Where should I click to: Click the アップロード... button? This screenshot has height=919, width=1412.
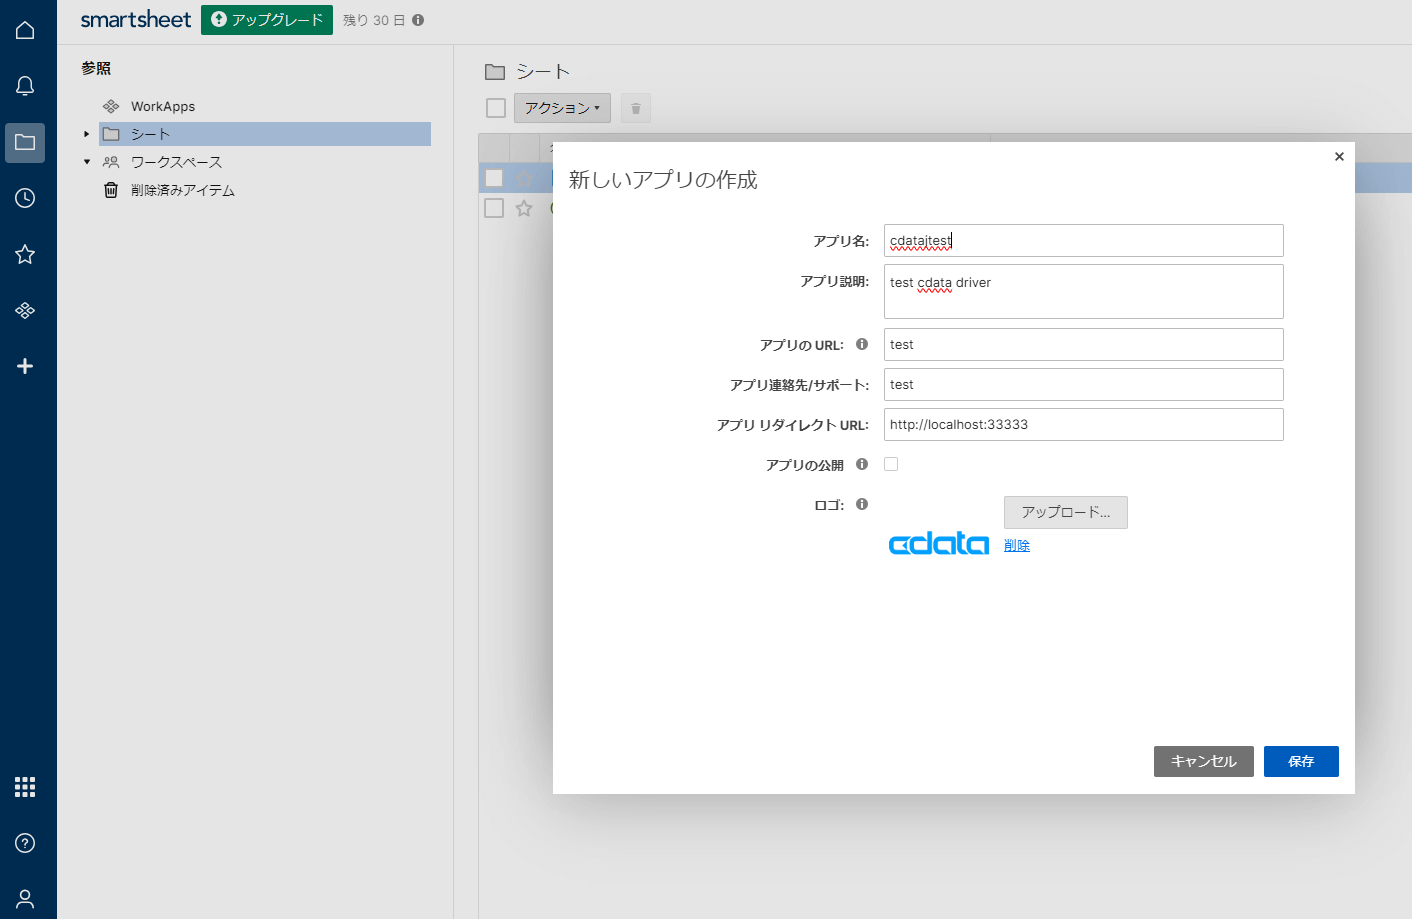(x=1066, y=512)
